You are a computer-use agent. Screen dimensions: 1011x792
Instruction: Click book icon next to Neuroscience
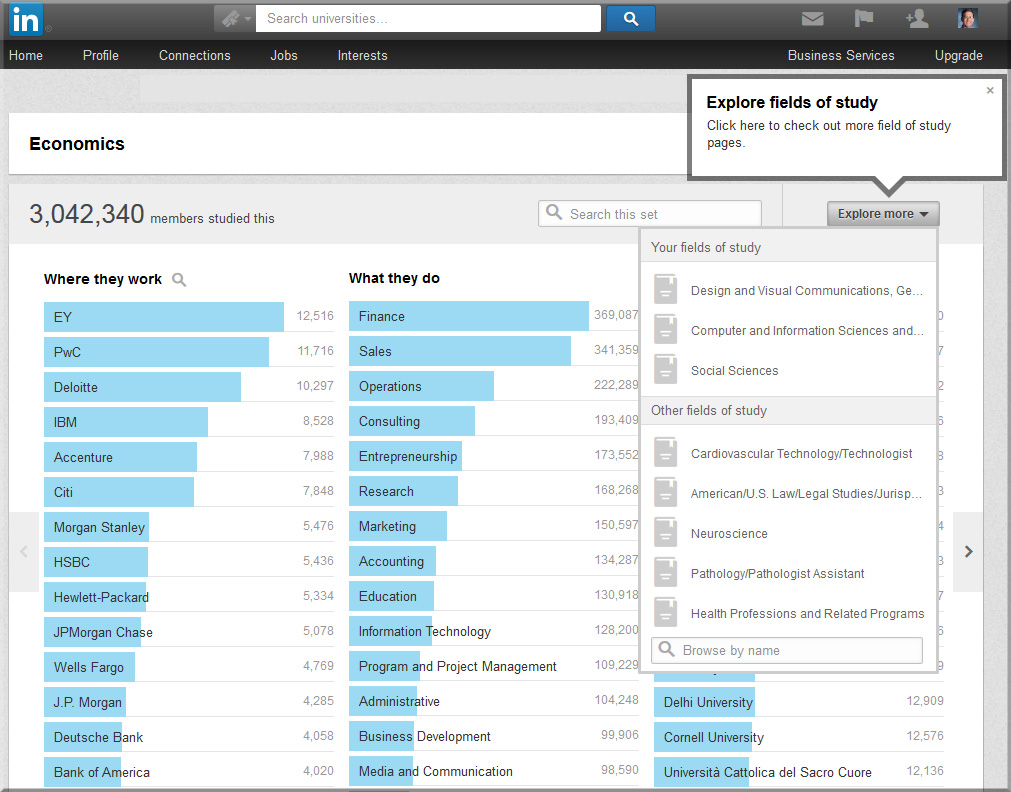tap(665, 532)
